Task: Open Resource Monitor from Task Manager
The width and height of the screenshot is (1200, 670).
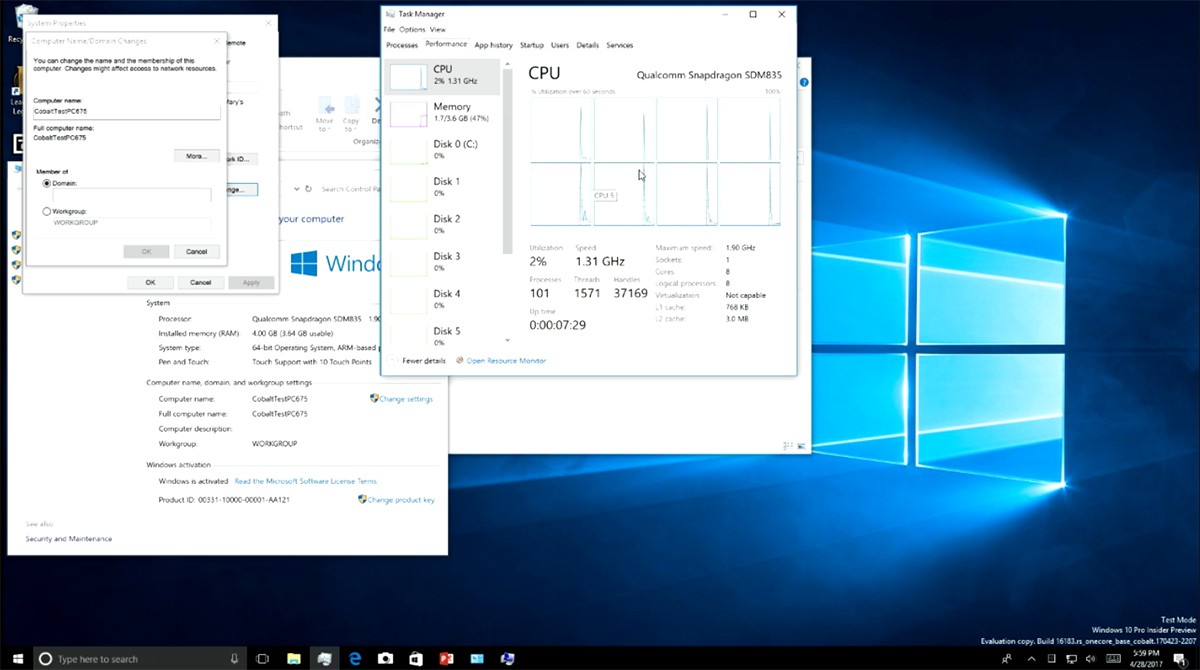Action: tap(506, 360)
